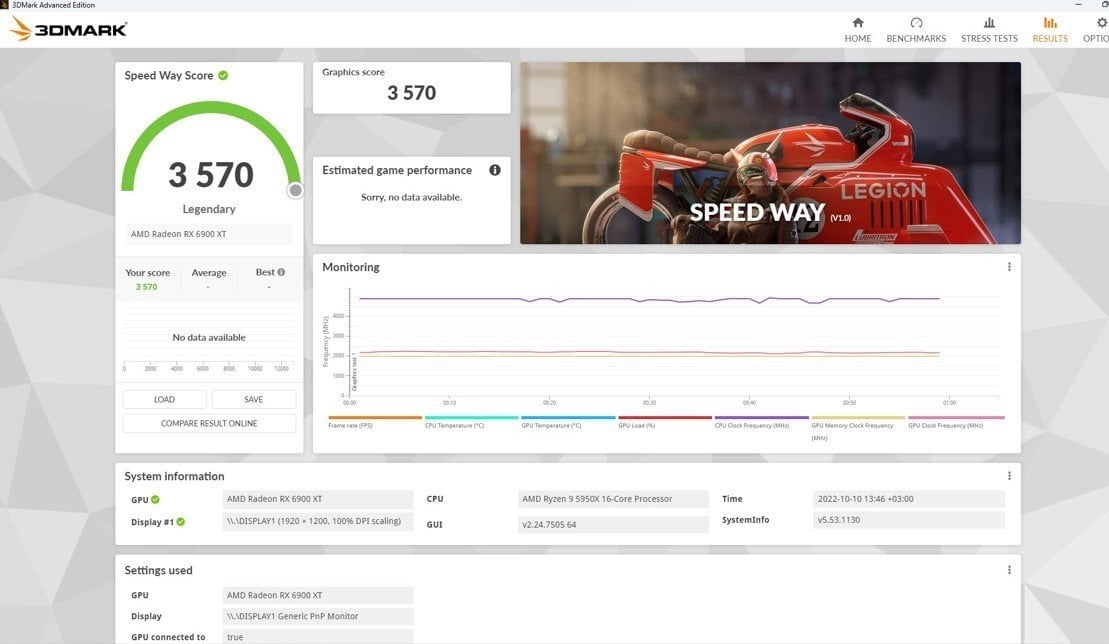Screen dimensions: 1109x644
Task: Click the 3DMark logo
Action: click(69, 29)
